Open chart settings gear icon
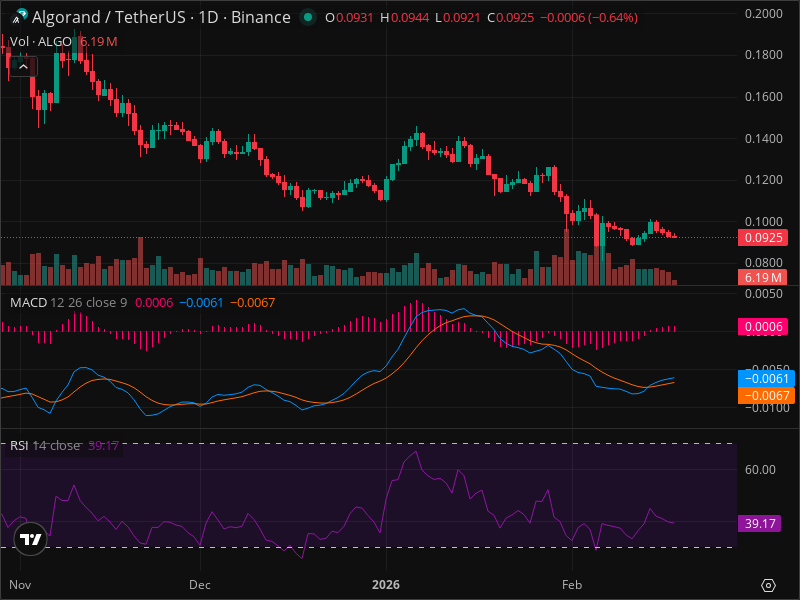The image size is (800, 600). (x=768, y=585)
